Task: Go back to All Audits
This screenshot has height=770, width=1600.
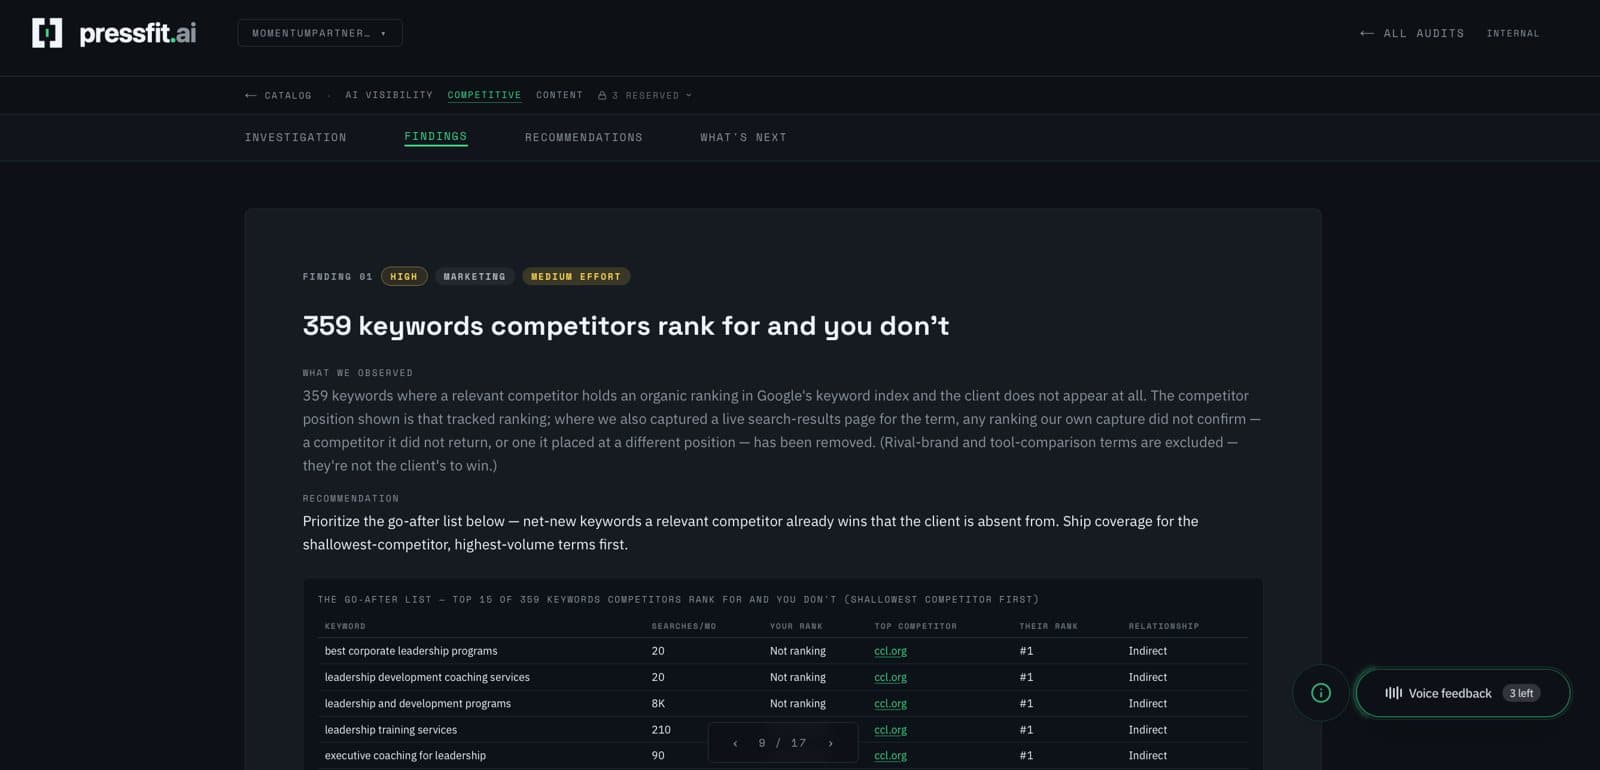Action: (1412, 33)
